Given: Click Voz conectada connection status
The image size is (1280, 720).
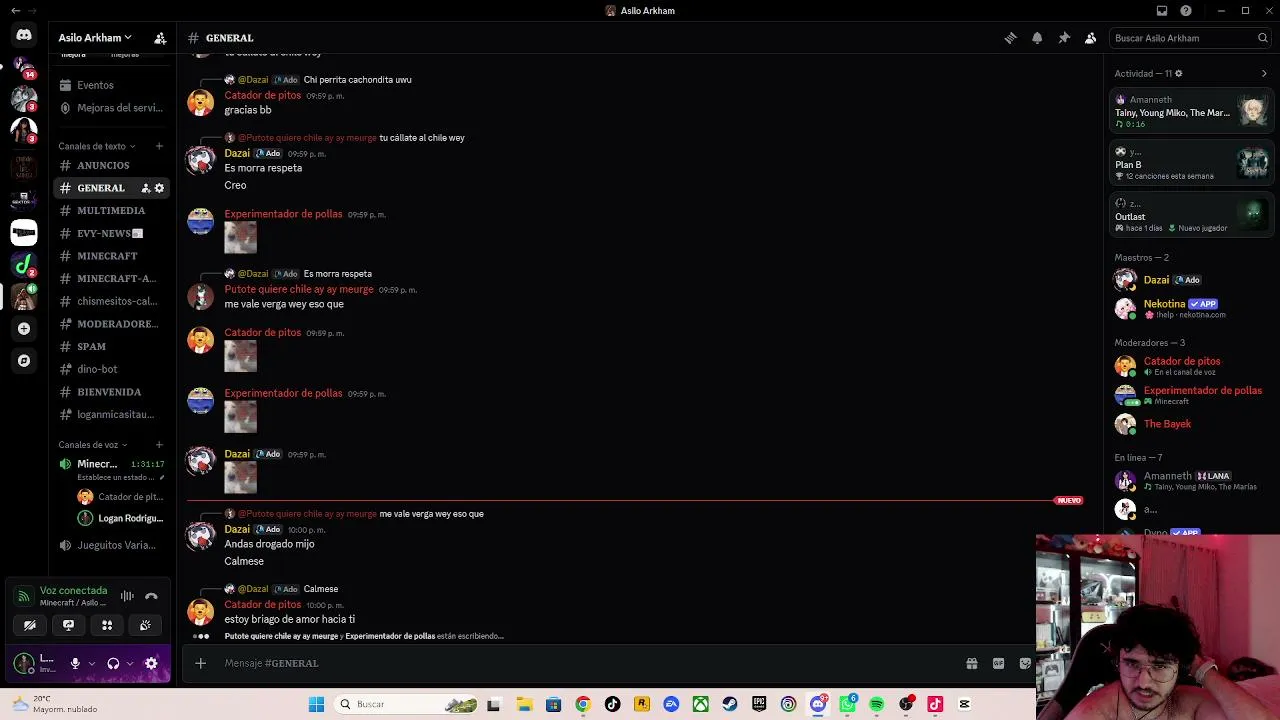Looking at the screenshot, I should (x=73, y=591).
